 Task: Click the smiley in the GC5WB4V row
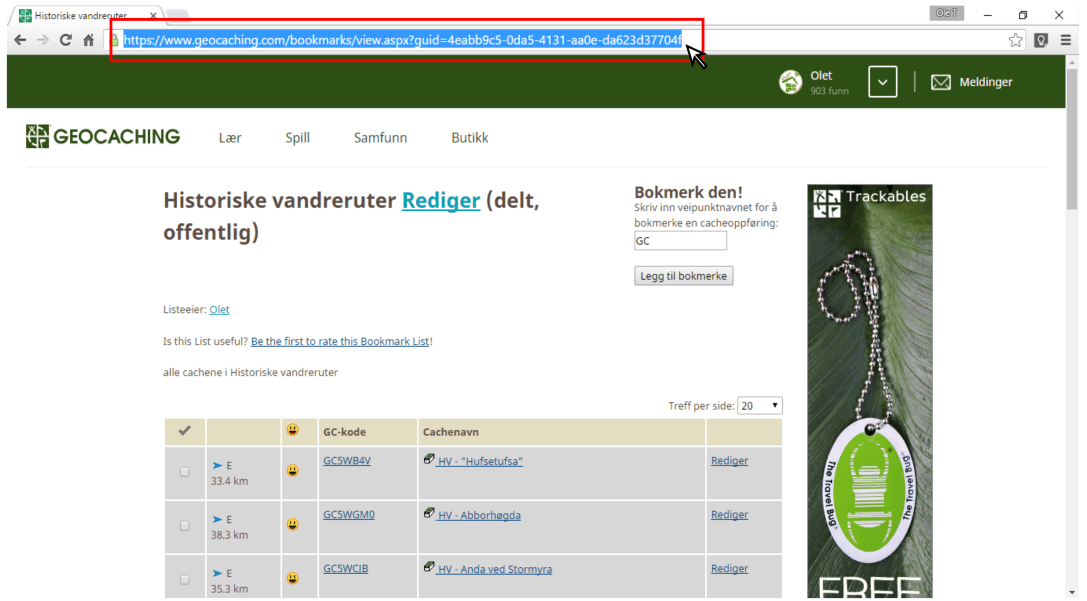[x=293, y=471]
